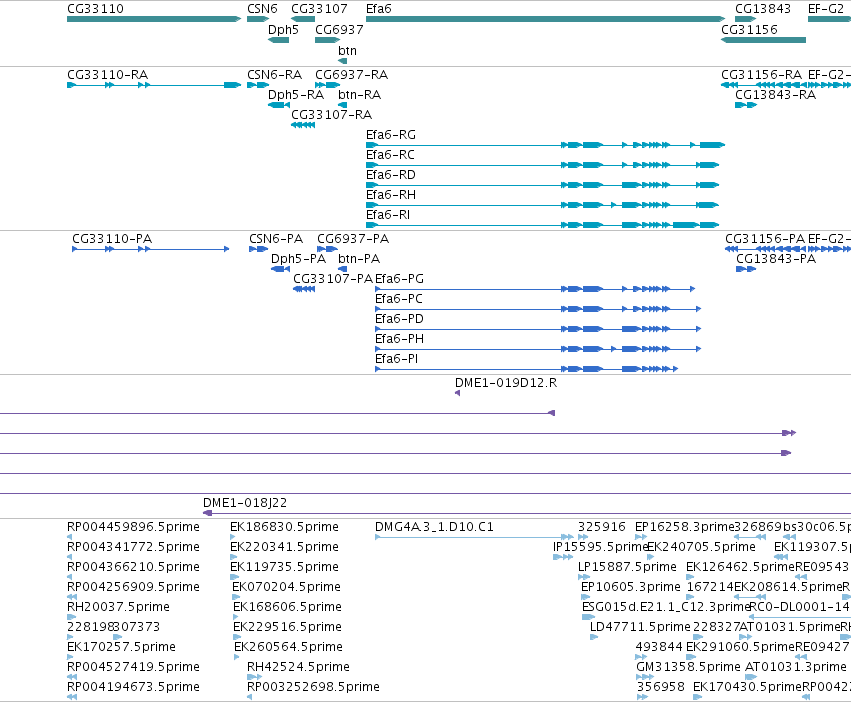Click the Efa6-RI transcript label
851x702 pixels.
[x=388, y=214]
